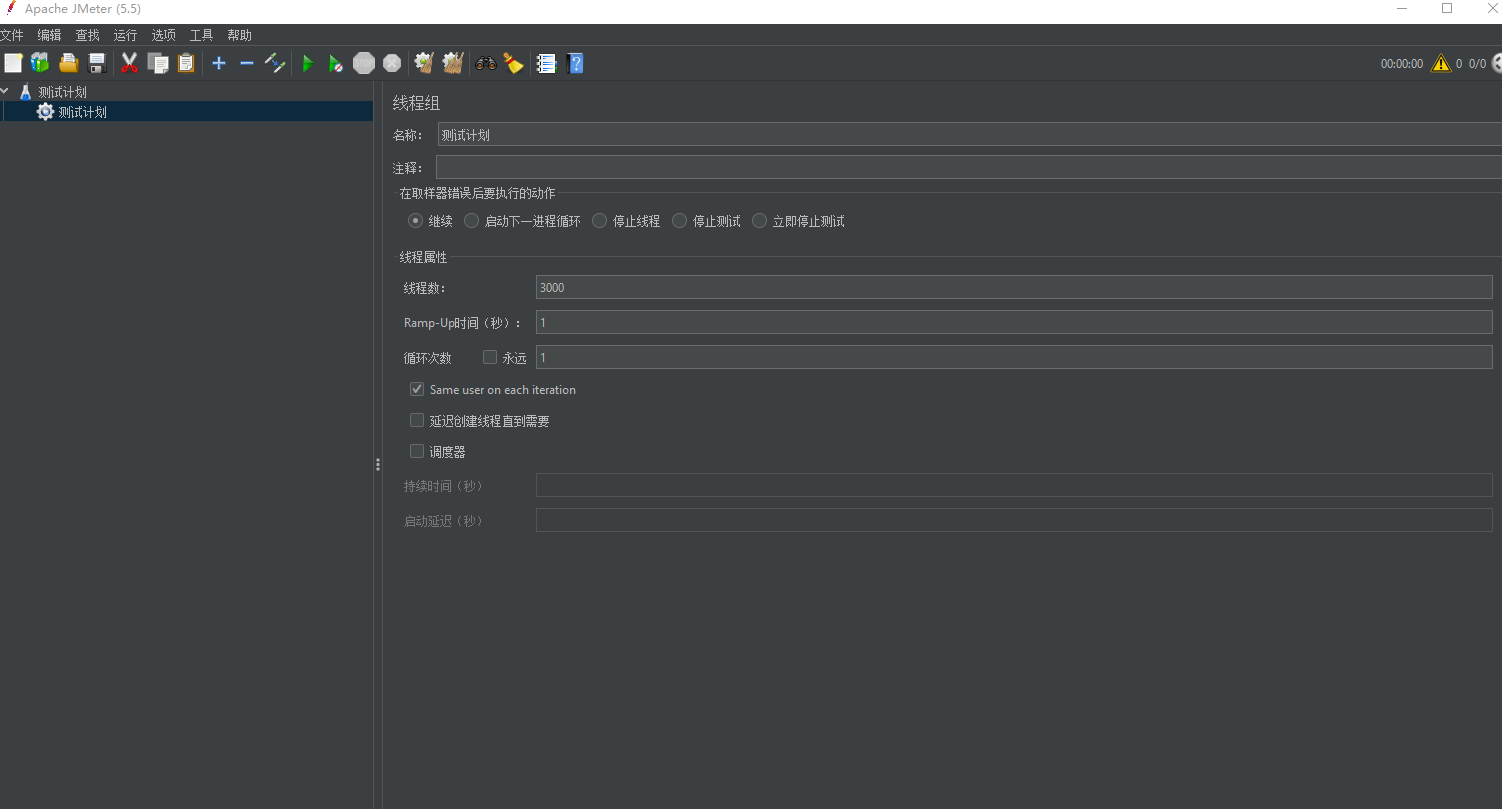Click the 名称 name input field

pyautogui.click(x=969, y=135)
